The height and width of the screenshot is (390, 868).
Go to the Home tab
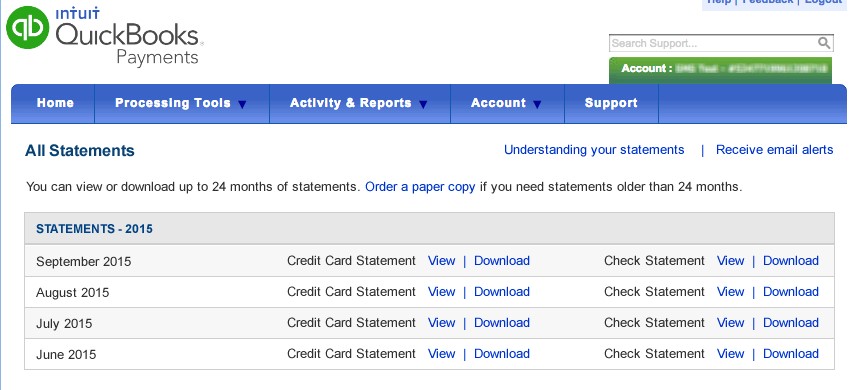click(x=55, y=103)
